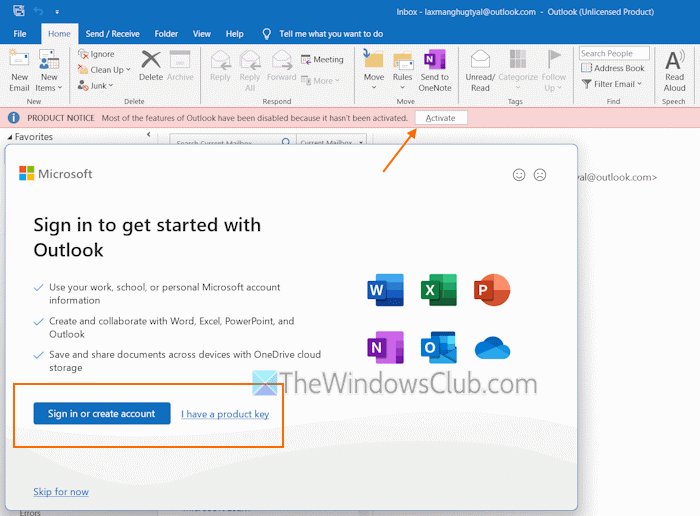
Task: Click the Word app icon
Action: (385, 290)
